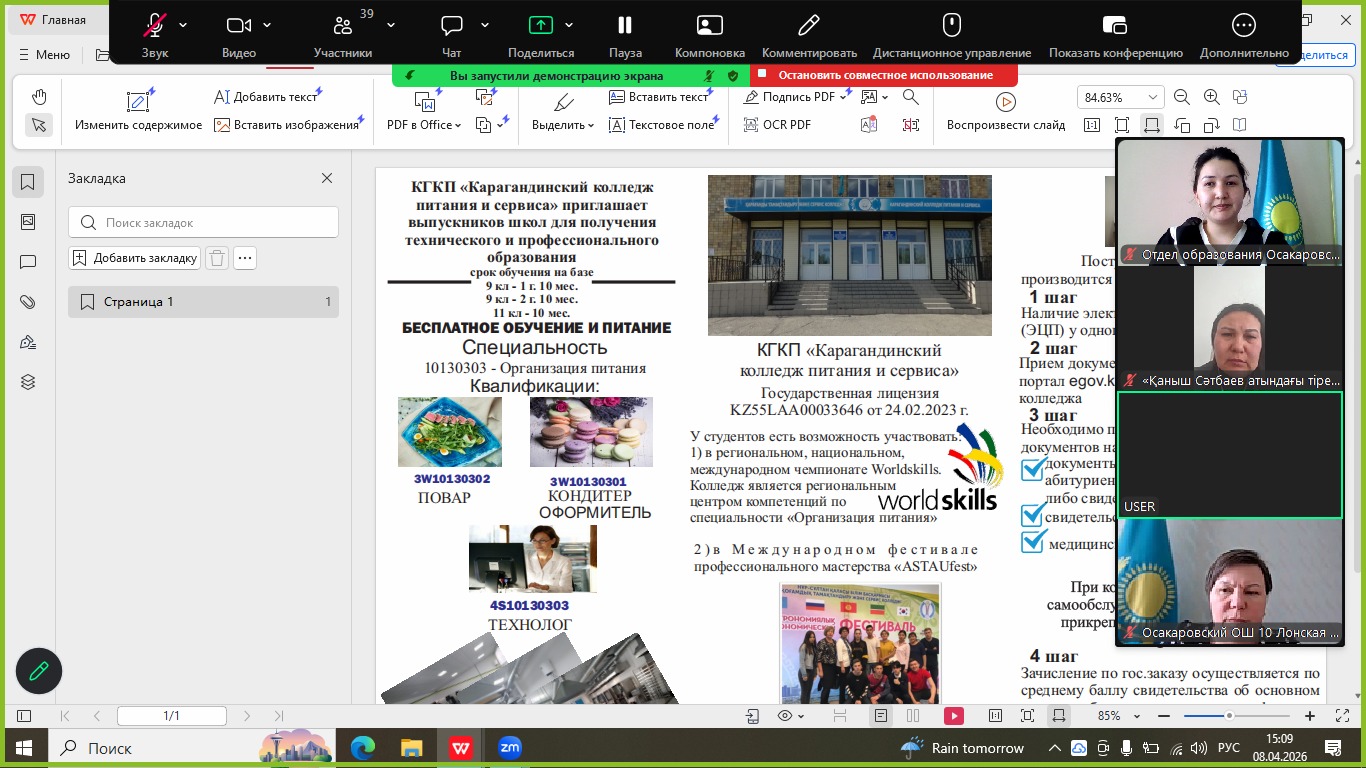
Task: Expand the Выделить highlight dropdown
Action: click(563, 125)
